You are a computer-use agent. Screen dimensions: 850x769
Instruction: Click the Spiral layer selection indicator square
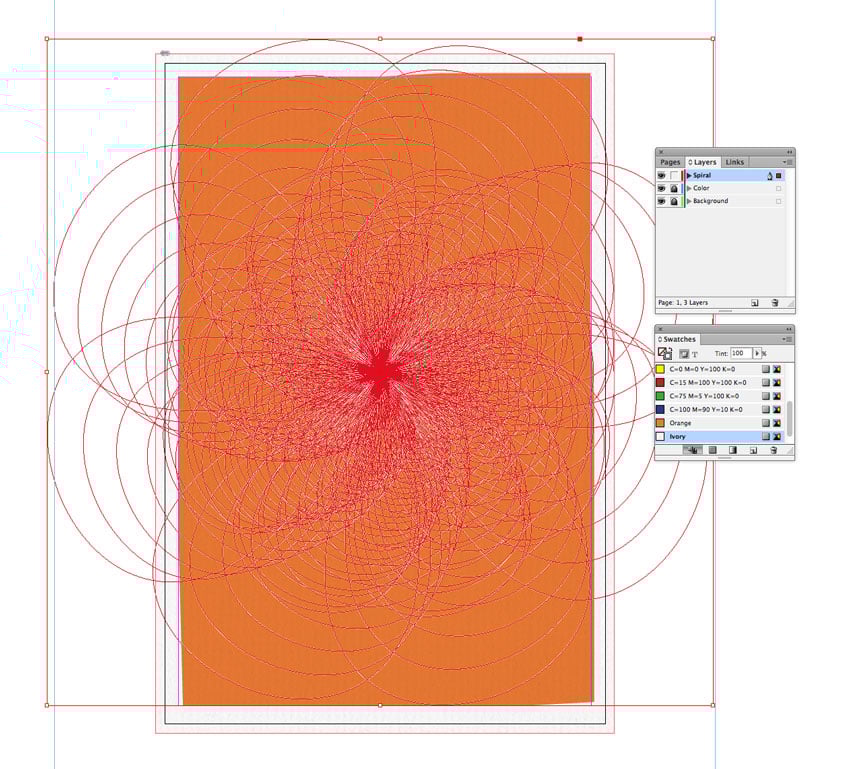click(x=779, y=176)
